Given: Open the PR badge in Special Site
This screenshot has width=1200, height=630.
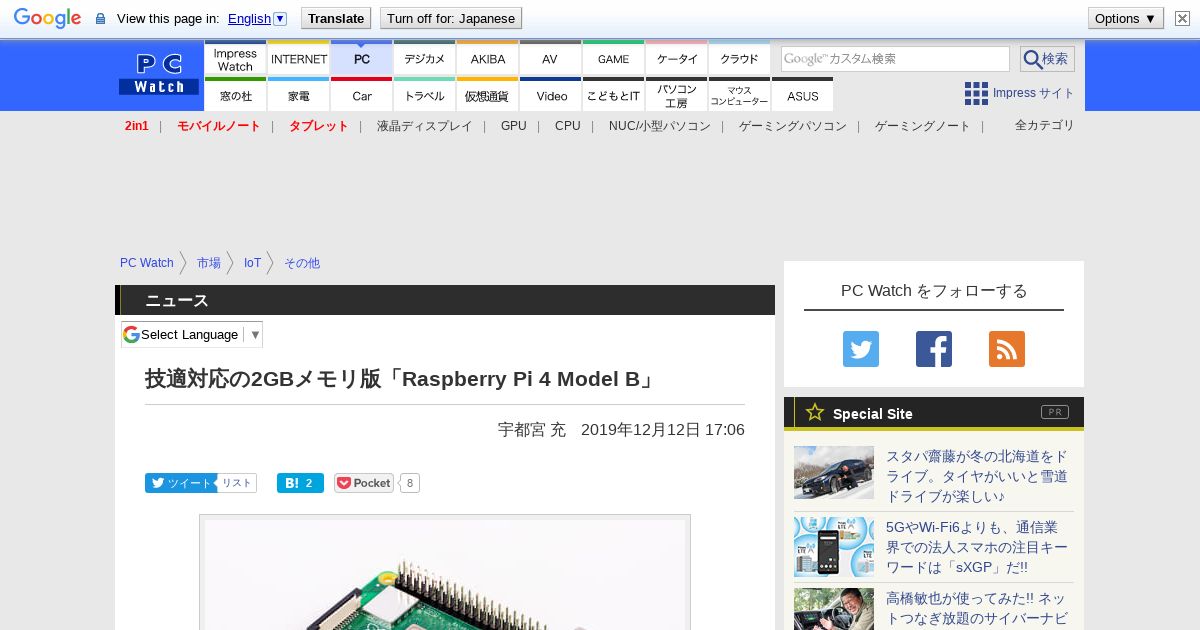Looking at the screenshot, I should [1055, 412].
